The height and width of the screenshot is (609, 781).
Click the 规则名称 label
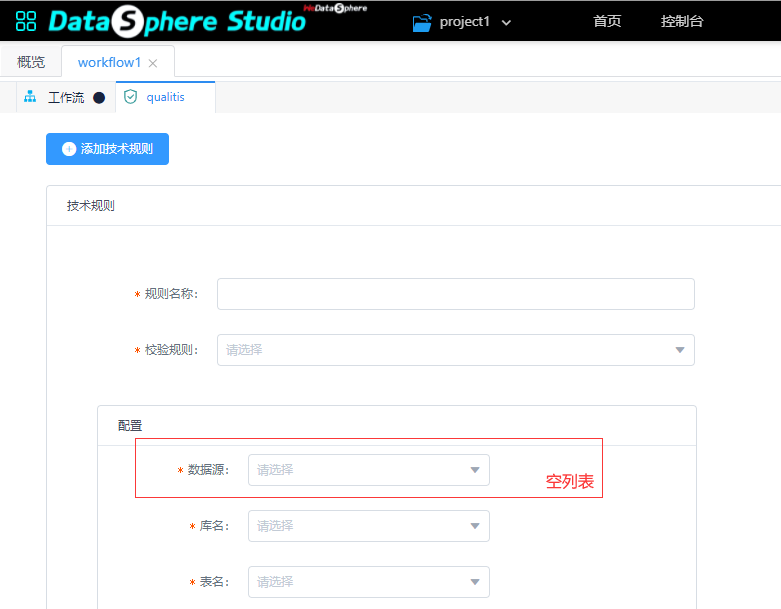(171, 294)
